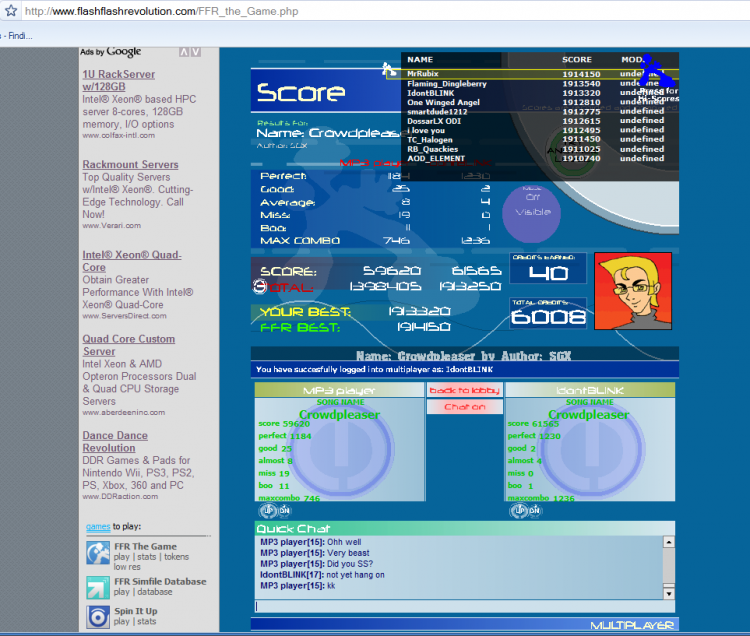Image resolution: width=750 pixels, height=636 pixels.
Task: Visit the www.DDRaction.com ad URL
Action: pyautogui.click(x=120, y=497)
